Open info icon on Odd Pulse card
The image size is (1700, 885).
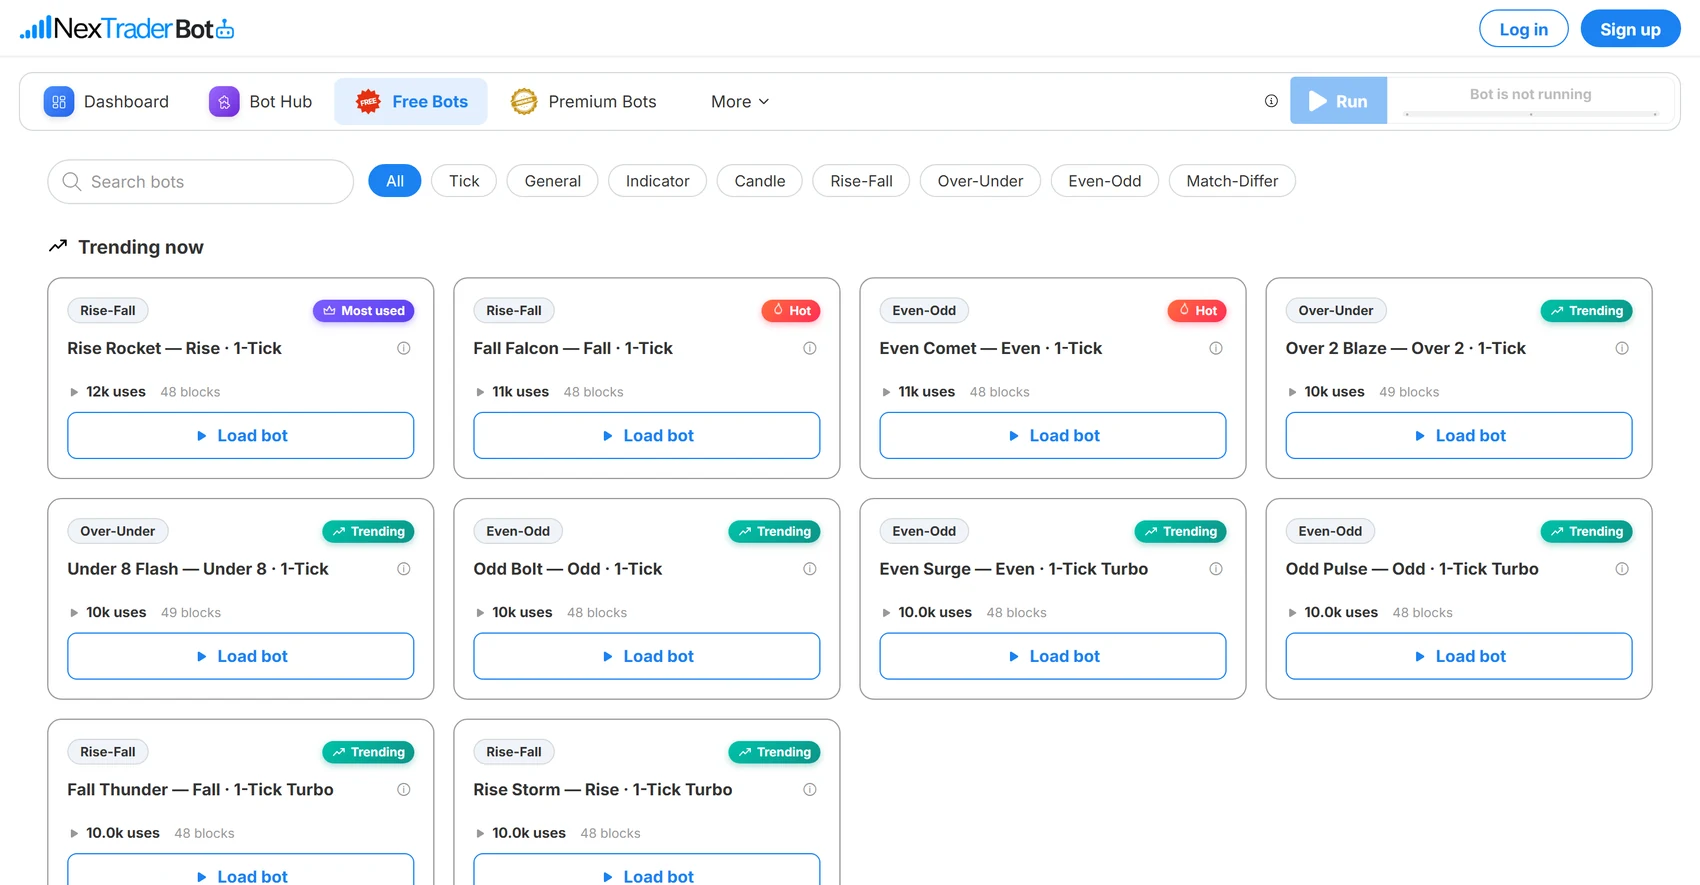[x=1622, y=569]
